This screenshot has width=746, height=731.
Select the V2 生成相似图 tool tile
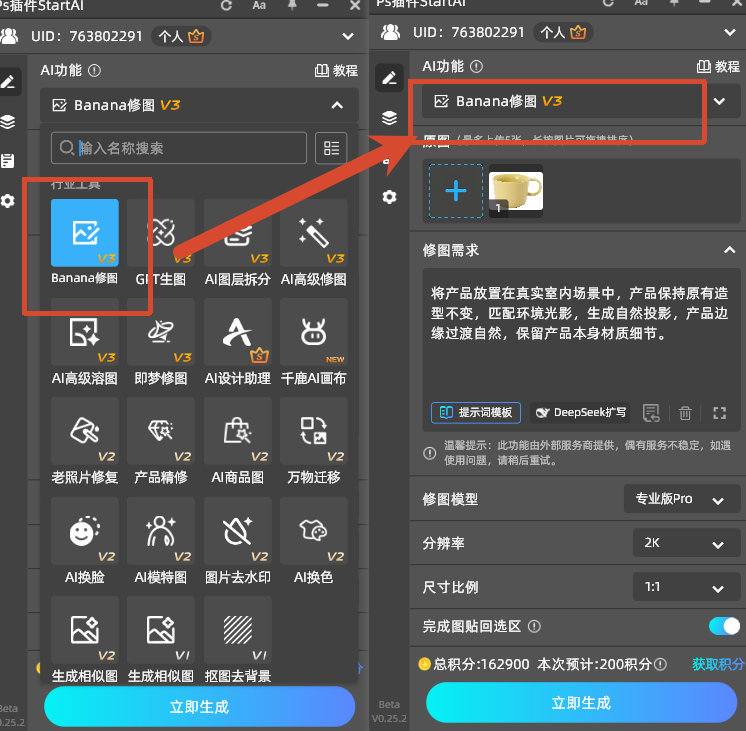click(85, 630)
